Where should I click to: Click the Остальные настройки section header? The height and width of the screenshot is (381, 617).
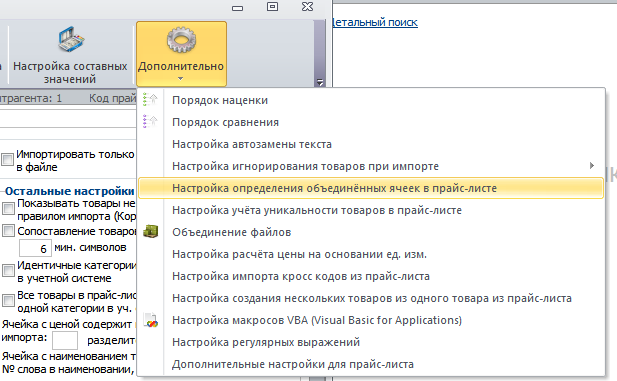coord(70,191)
